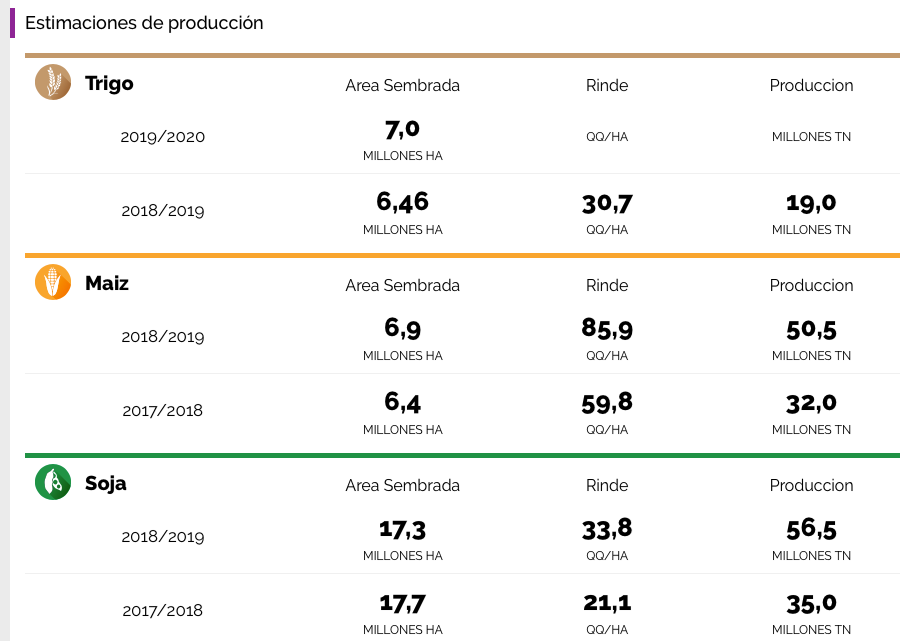Click the 85,9 Maiz yield value

[607, 329]
